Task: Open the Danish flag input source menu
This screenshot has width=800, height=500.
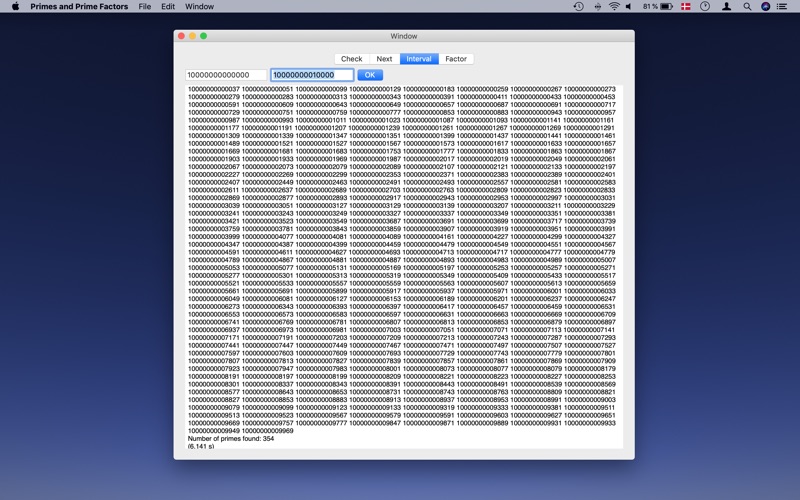Action: coord(686,7)
